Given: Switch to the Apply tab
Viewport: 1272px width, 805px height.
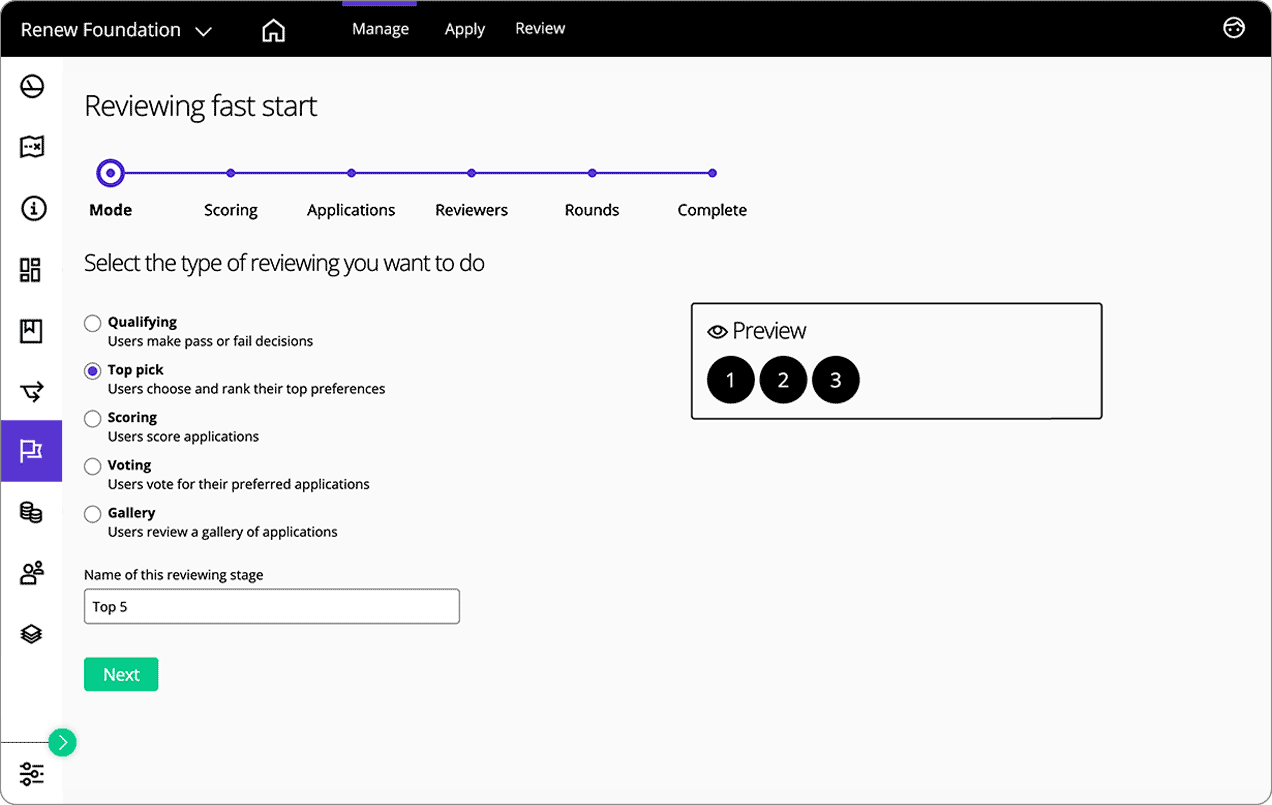Looking at the screenshot, I should (x=465, y=29).
